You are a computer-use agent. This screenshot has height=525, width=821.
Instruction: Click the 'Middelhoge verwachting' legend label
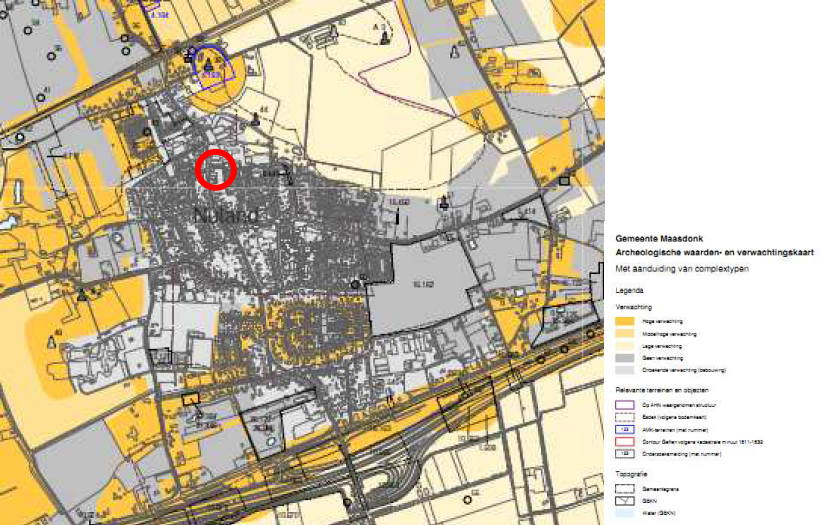coord(669,334)
